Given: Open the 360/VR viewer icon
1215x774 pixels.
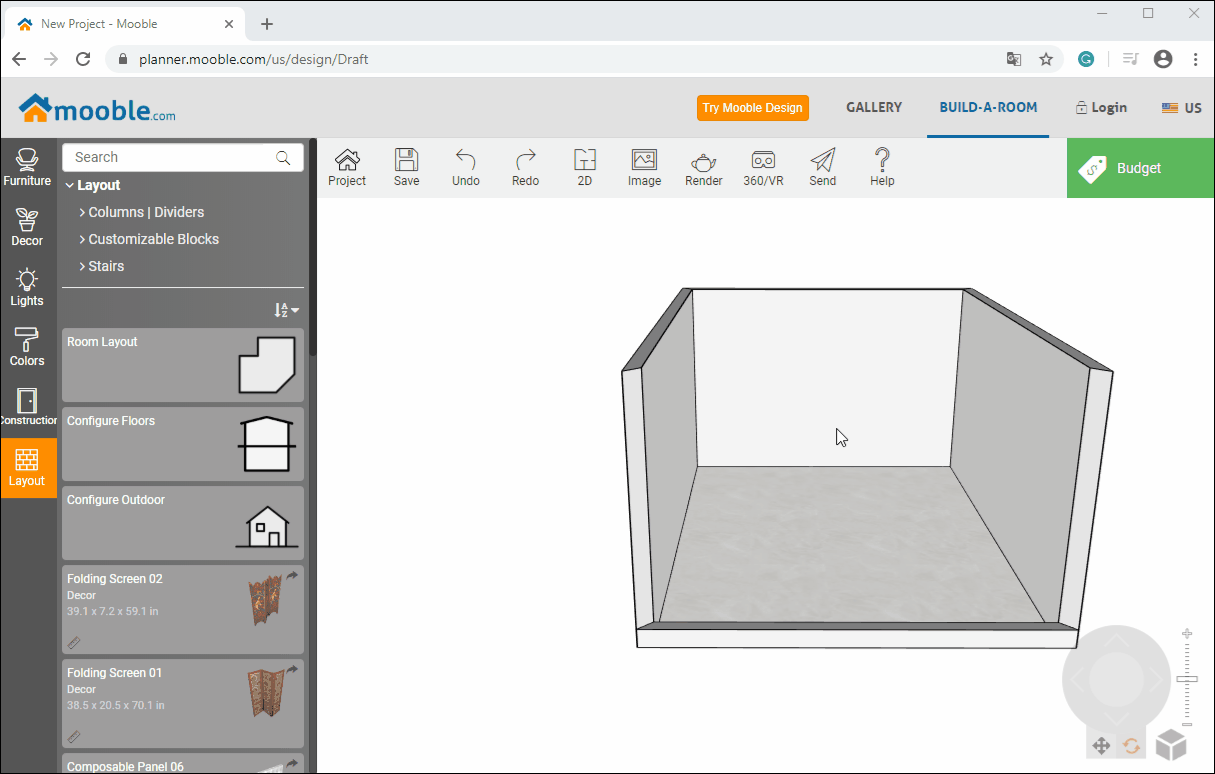Looking at the screenshot, I should tap(763, 167).
